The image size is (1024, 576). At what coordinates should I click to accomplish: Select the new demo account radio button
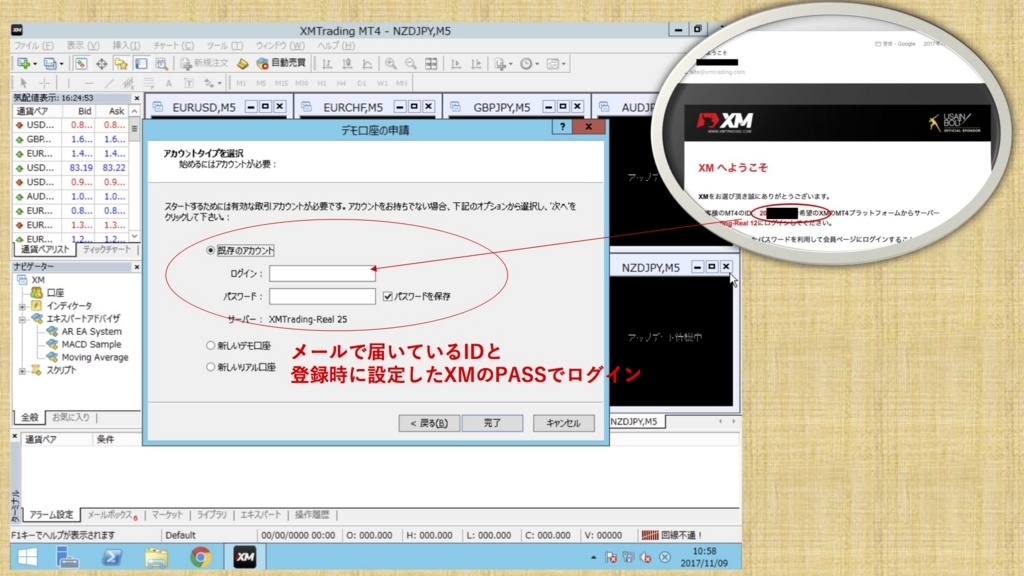210,345
